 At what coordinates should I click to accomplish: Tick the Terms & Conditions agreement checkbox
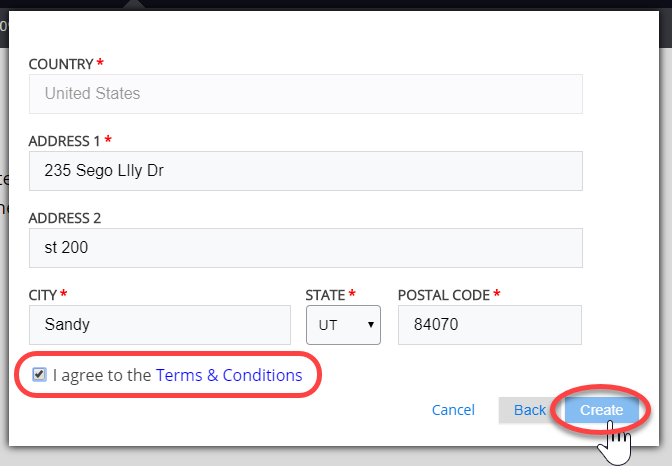[39, 375]
